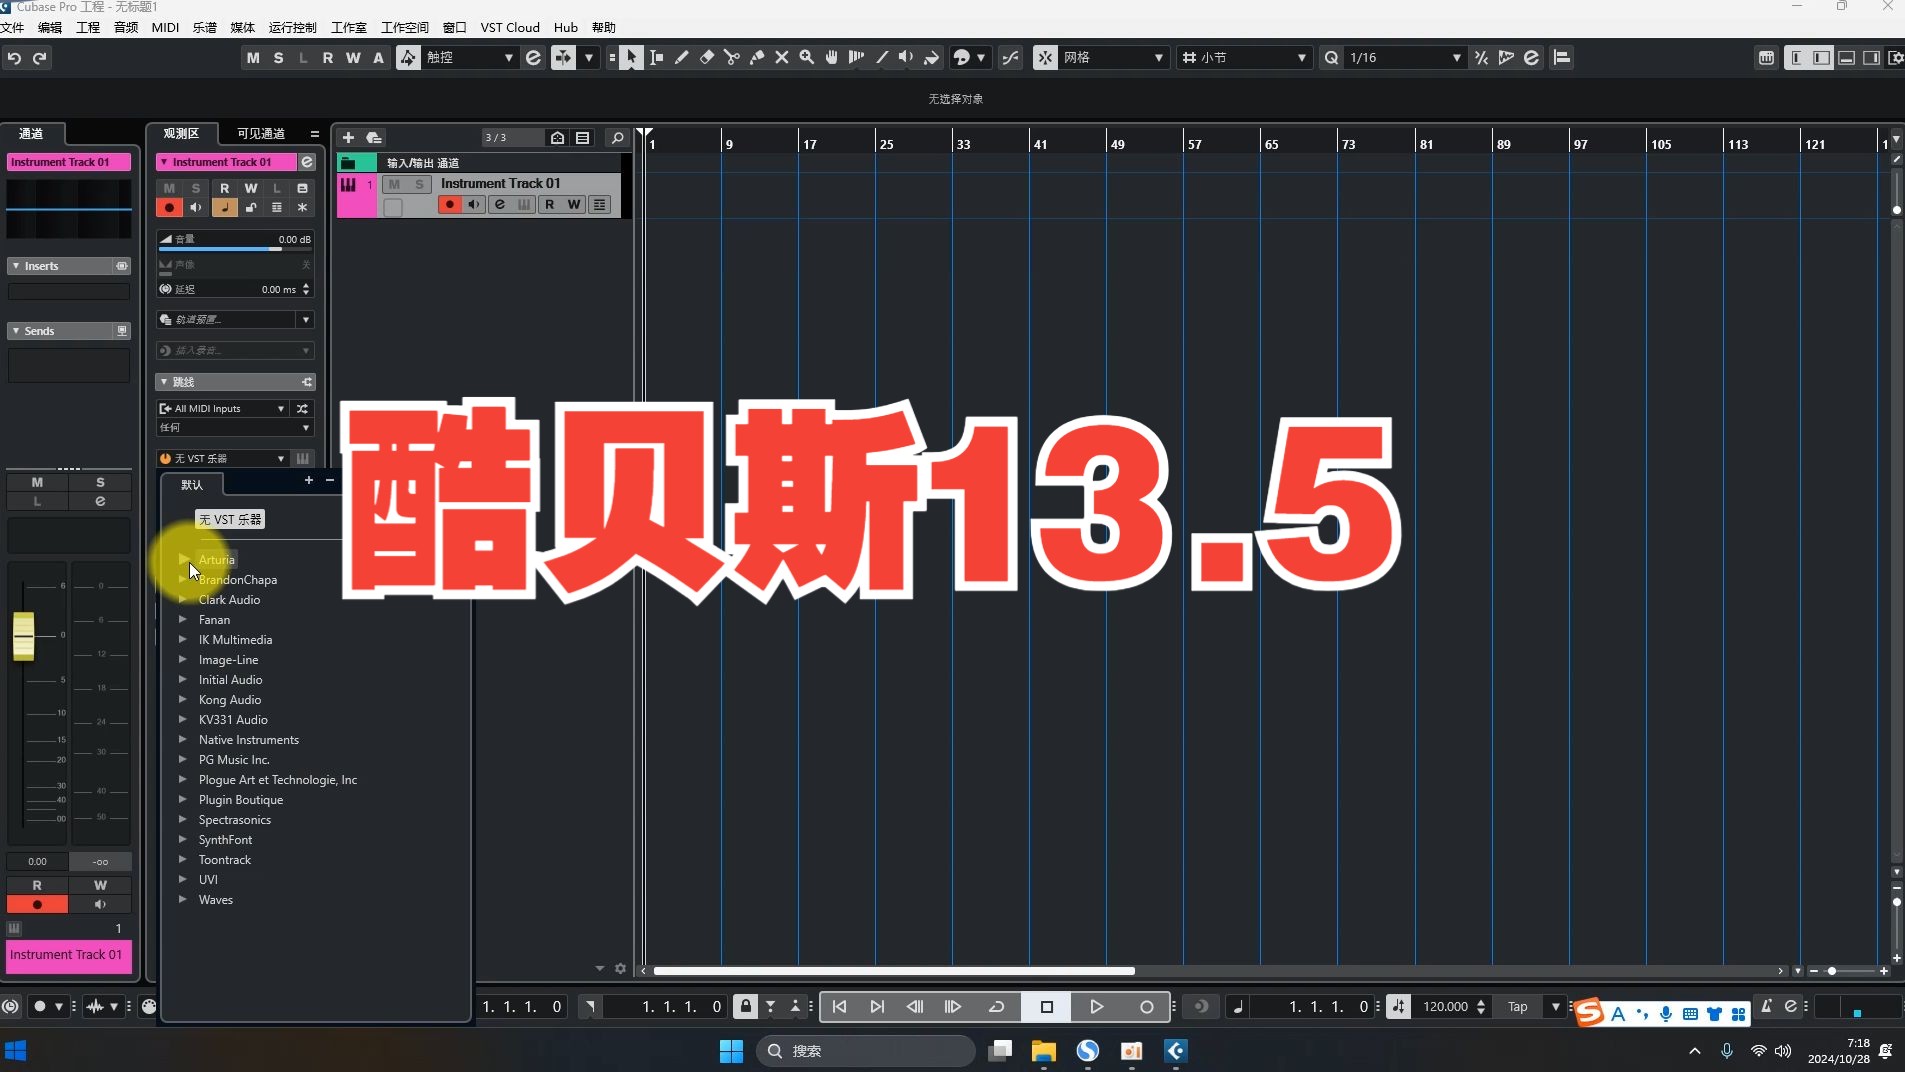Image resolution: width=1905 pixels, height=1072 pixels.
Task: Expand the Spectrasonics folder
Action: 183,820
